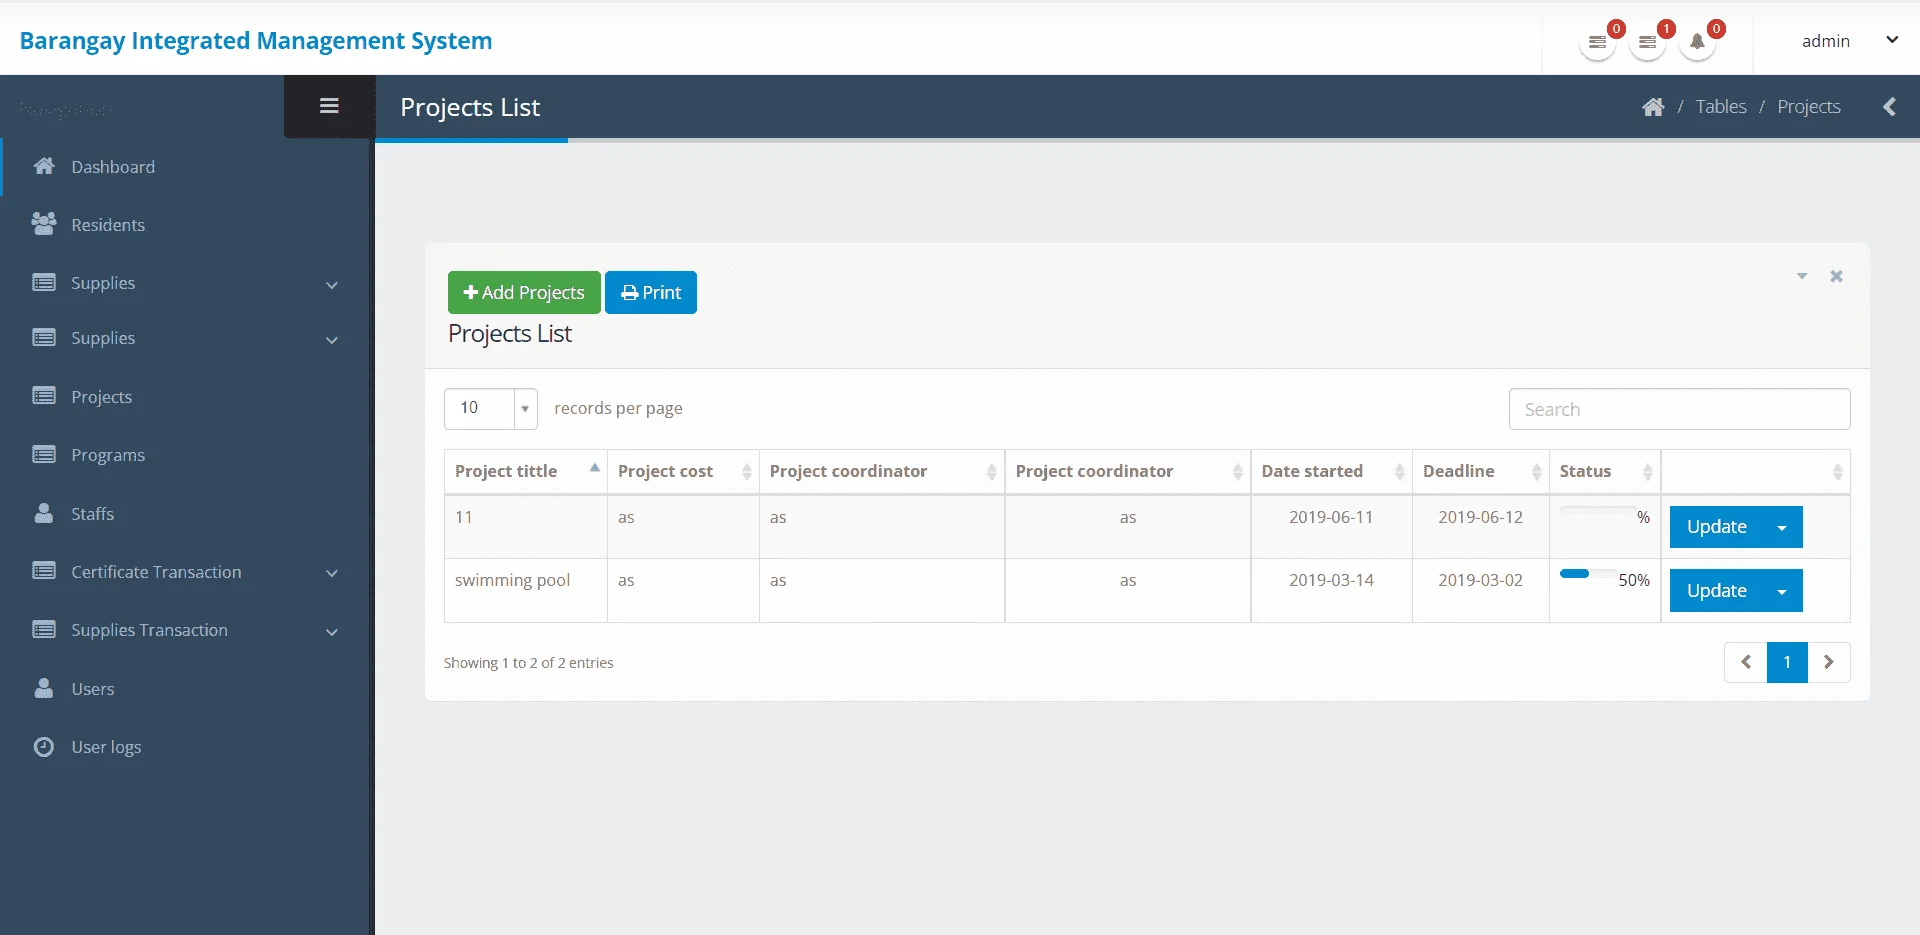Screen dimensions: 1920x935
Task: Click the Users person icon
Action: pyautogui.click(x=44, y=688)
